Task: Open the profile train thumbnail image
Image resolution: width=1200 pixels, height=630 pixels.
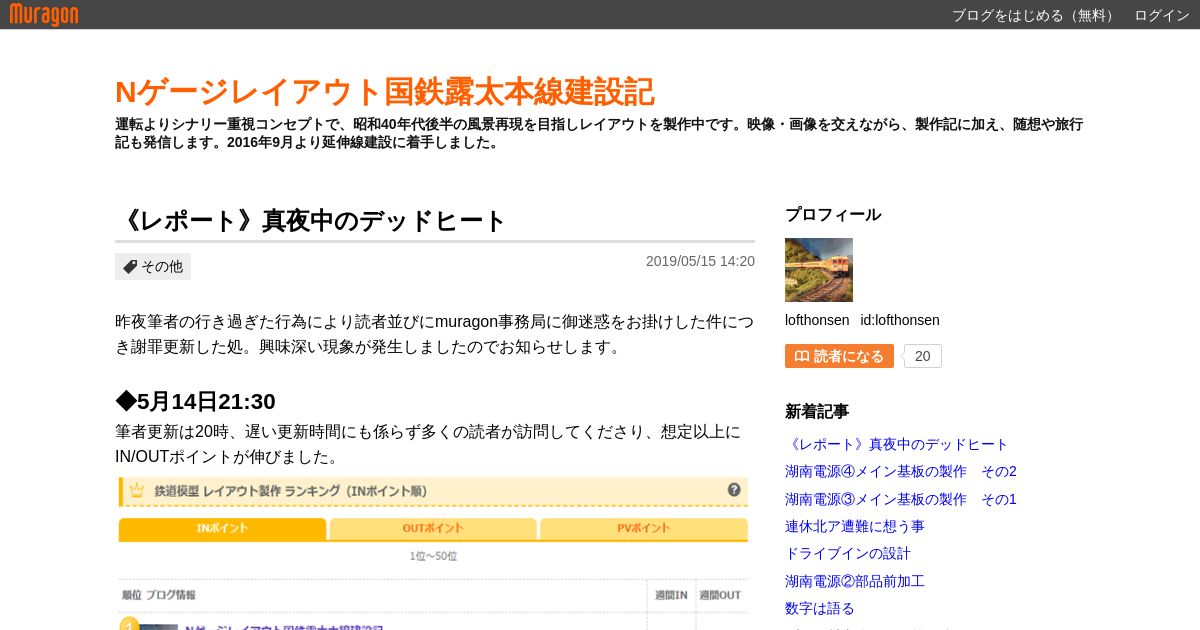Action: coord(819,270)
